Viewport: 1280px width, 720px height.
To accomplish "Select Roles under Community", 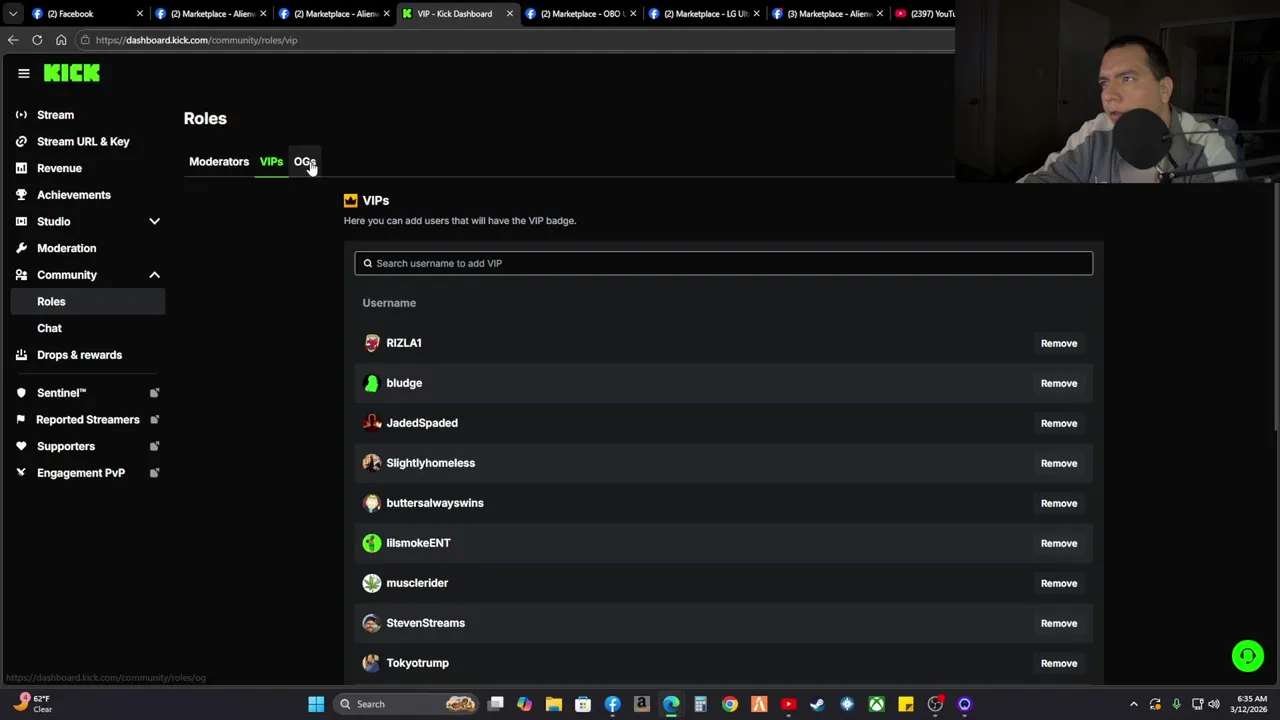I will (88, 302).
